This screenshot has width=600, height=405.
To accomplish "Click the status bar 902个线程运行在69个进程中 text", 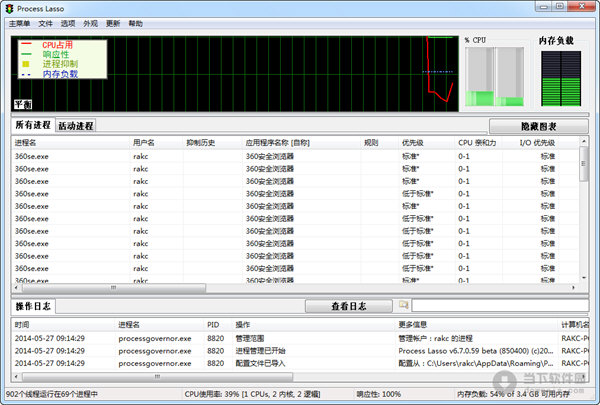I will pyautogui.click(x=52, y=394).
